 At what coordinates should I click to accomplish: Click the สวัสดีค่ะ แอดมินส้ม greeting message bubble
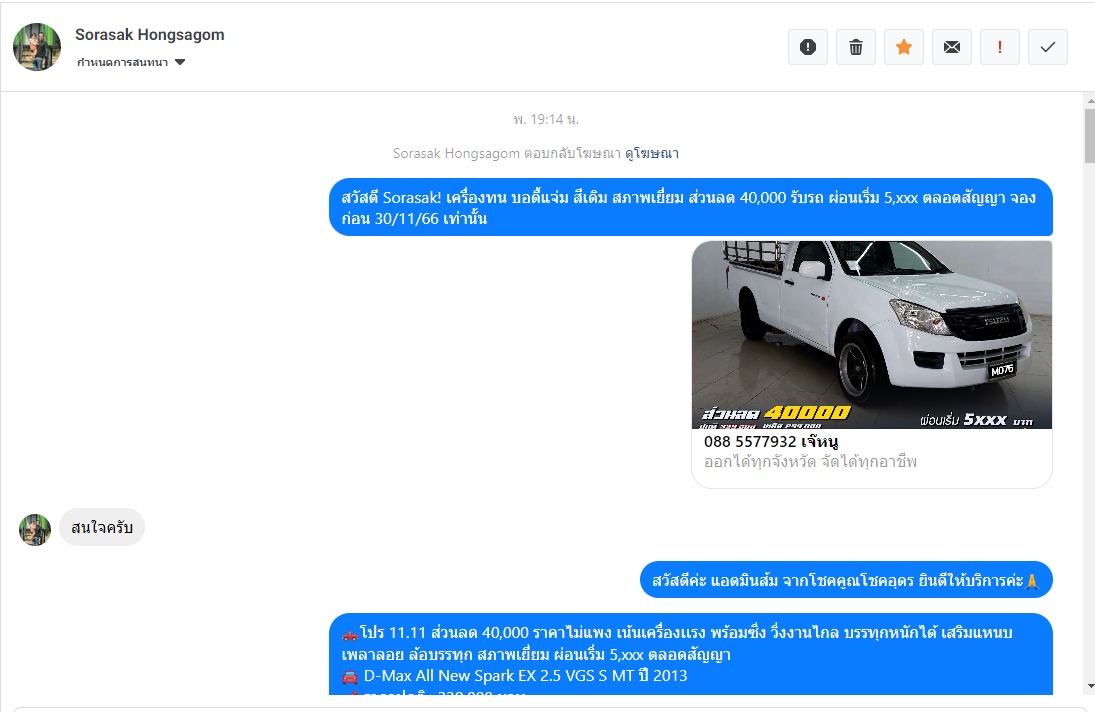coord(846,580)
